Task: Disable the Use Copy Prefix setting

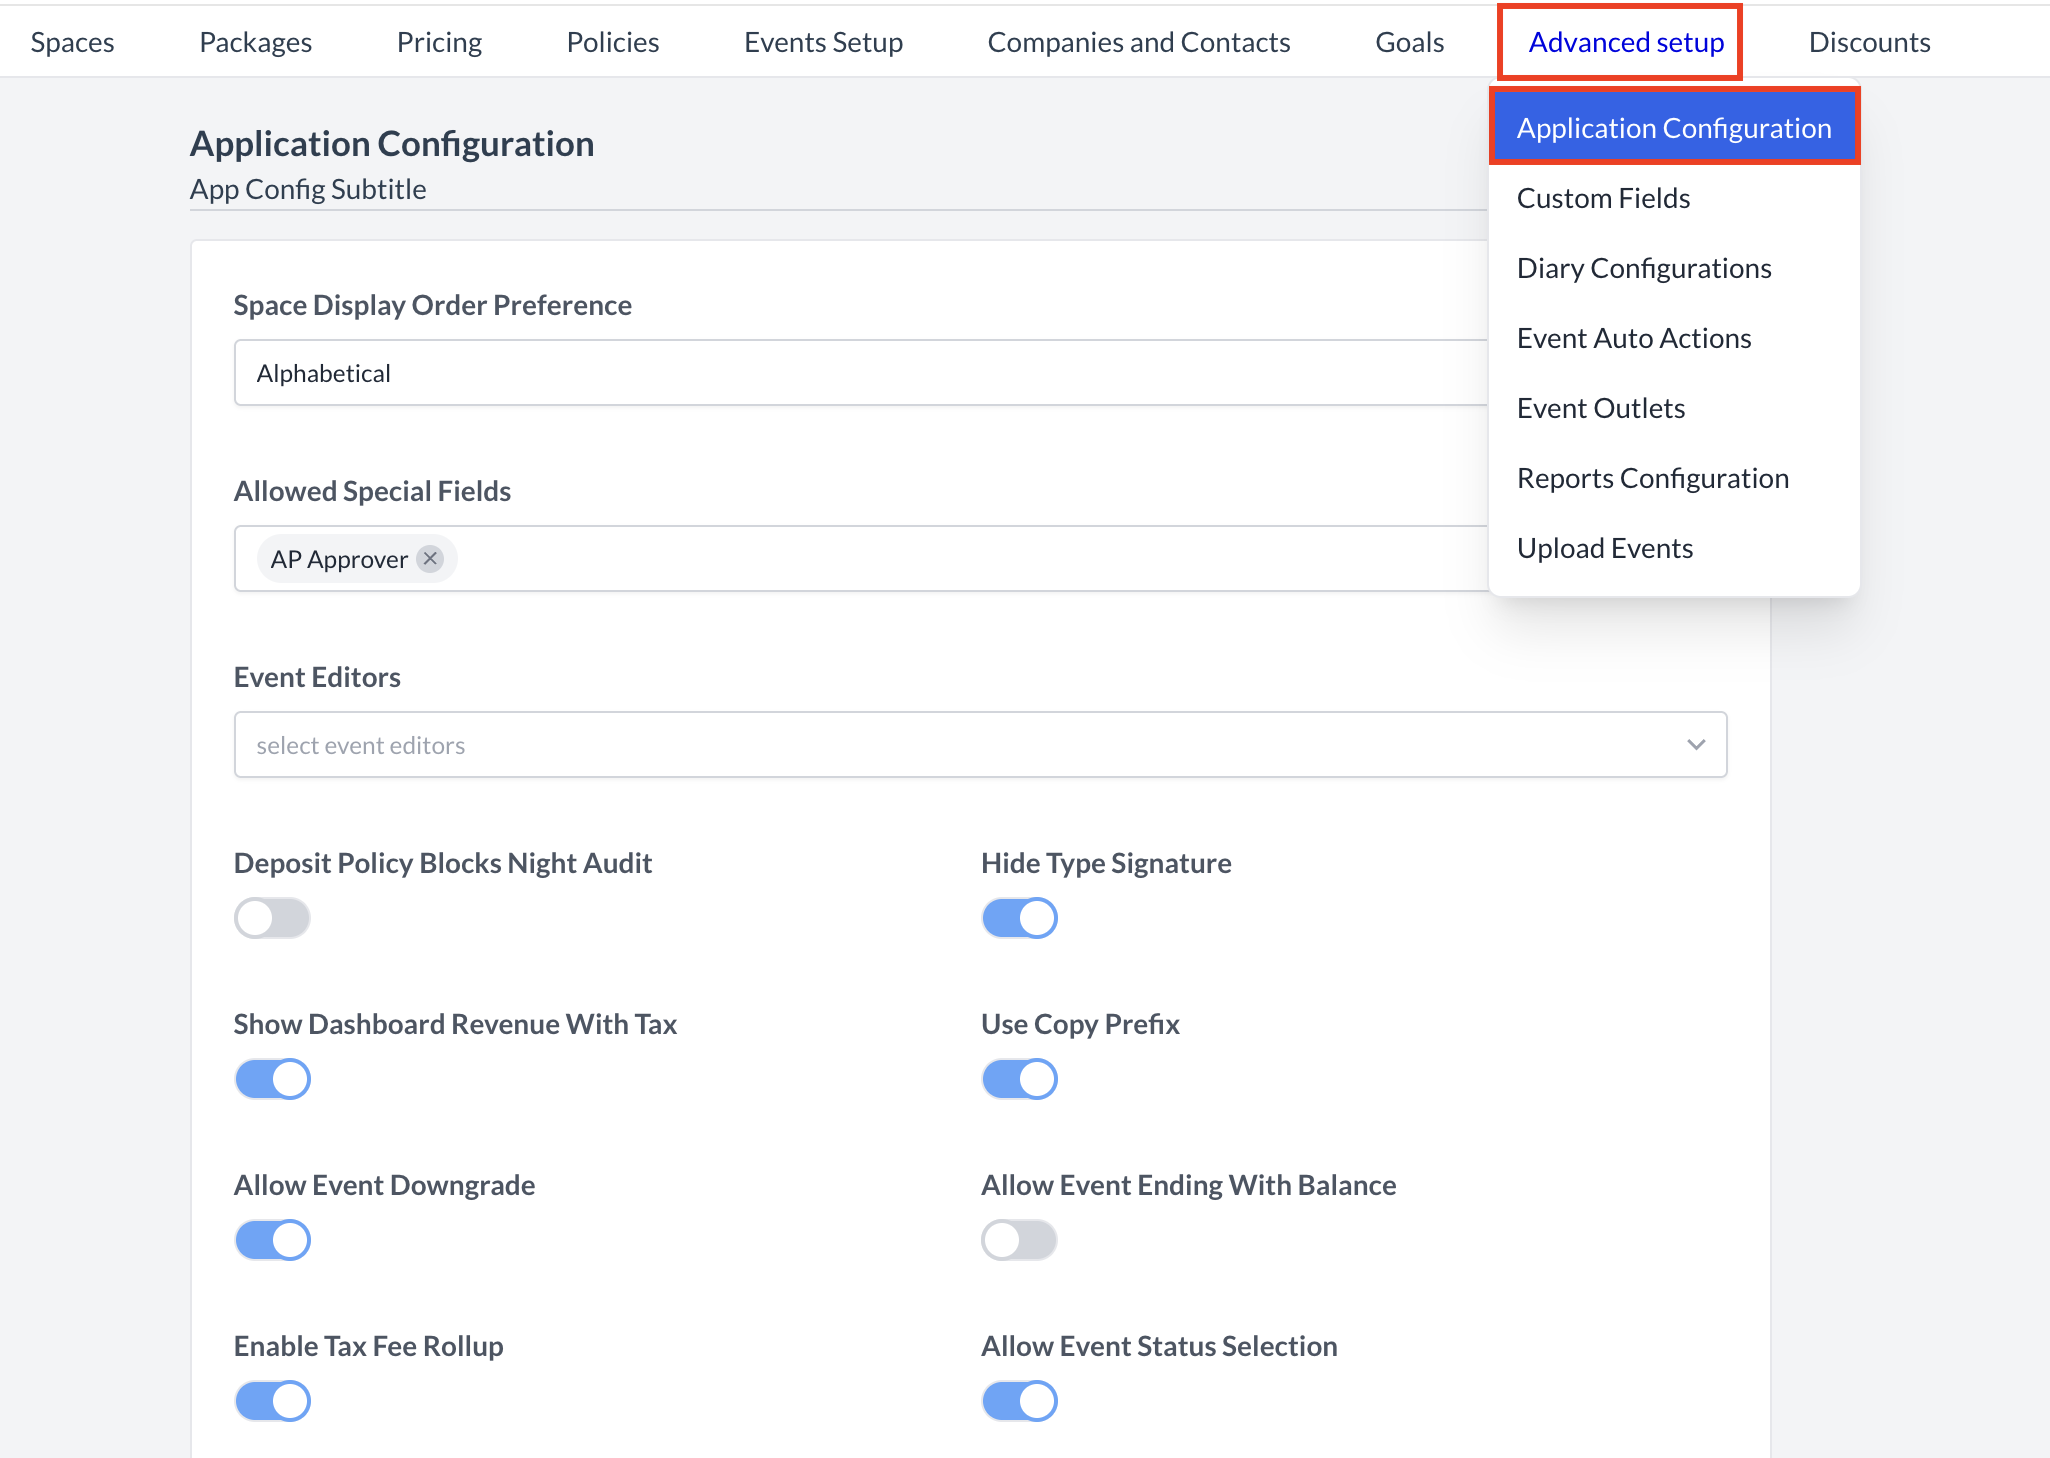Action: (1019, 1078)
